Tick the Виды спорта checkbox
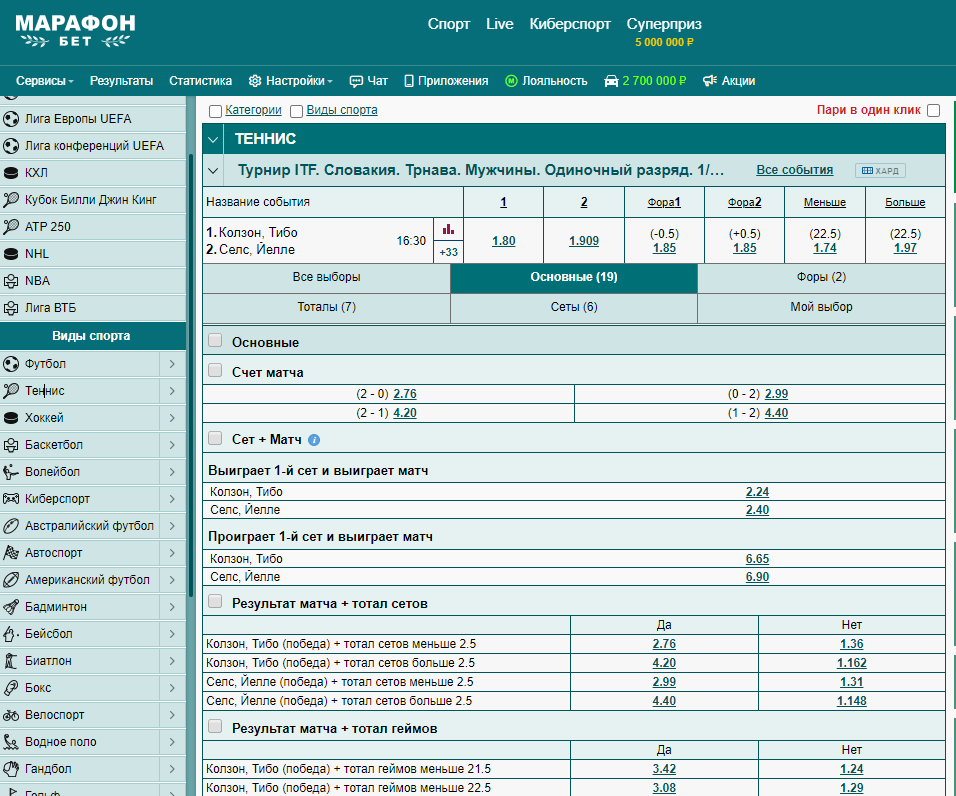This screenshot has height=796, width=956. (x=296, y=111)
